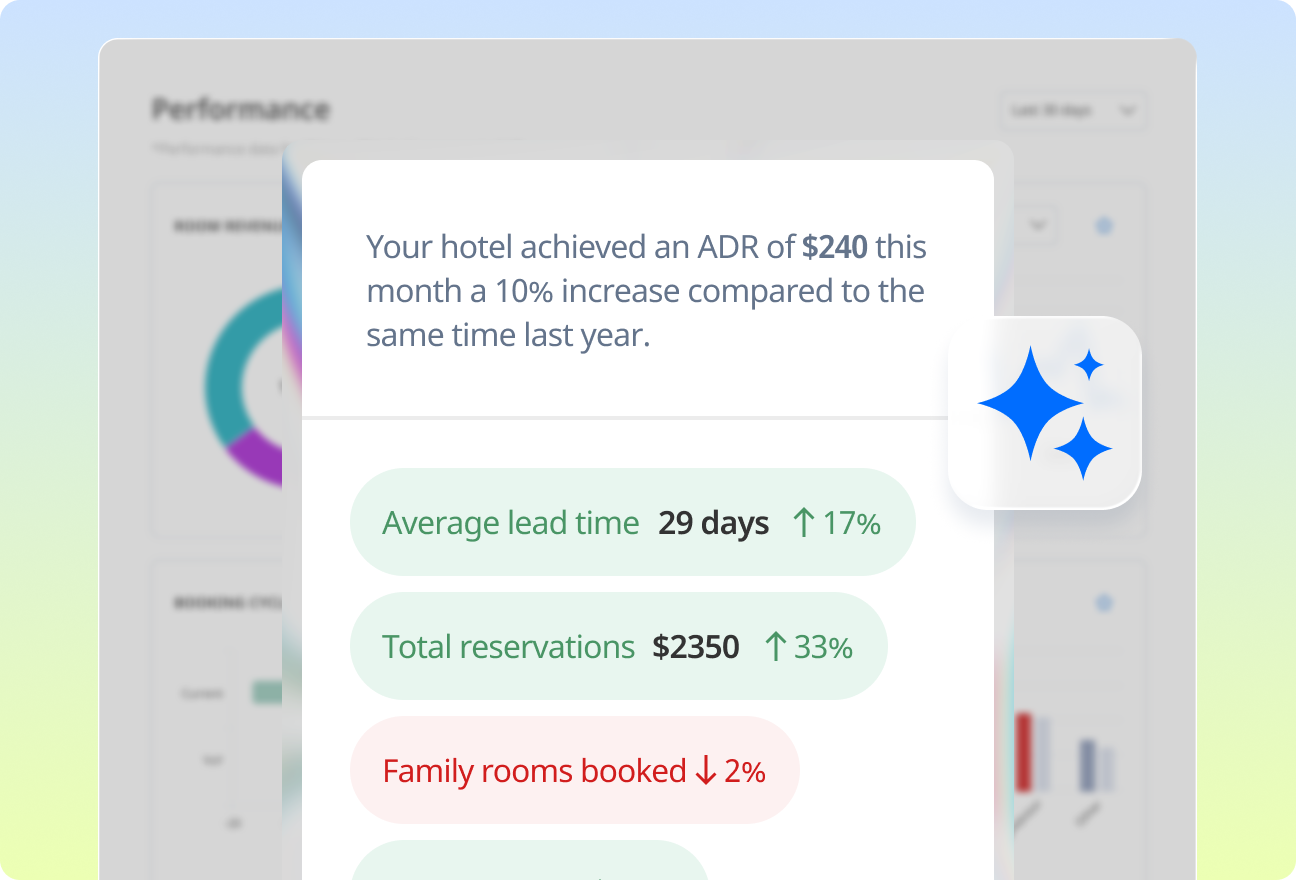
Task: Click the blue settings icon on the revenue card
Action: point(1104,226)
